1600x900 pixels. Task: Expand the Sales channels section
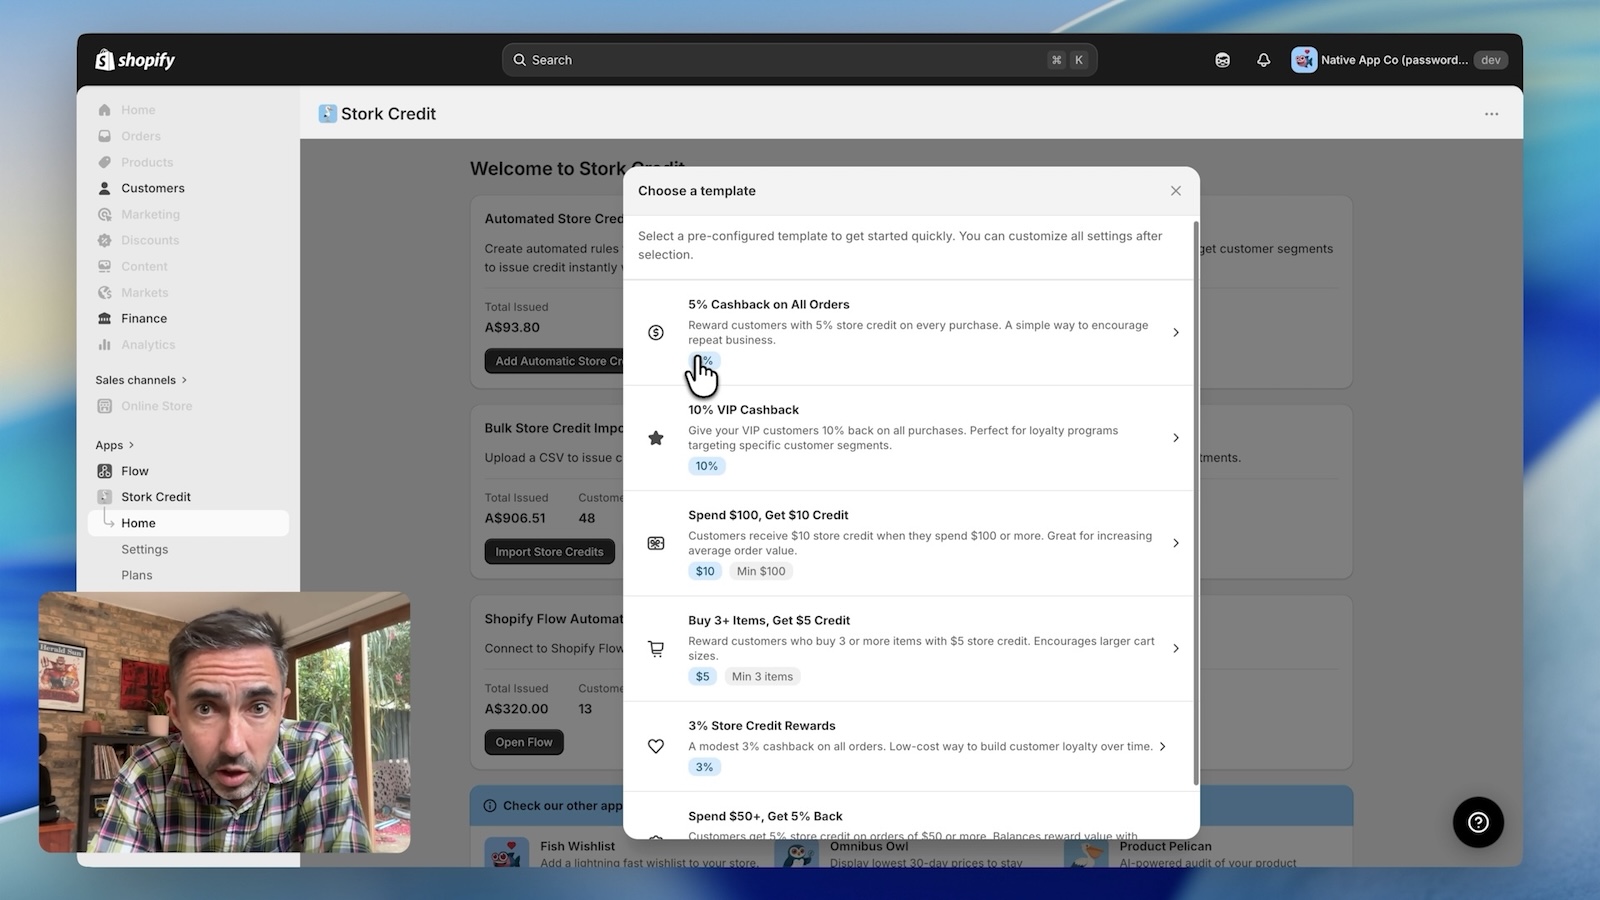[x=141, y=380]
